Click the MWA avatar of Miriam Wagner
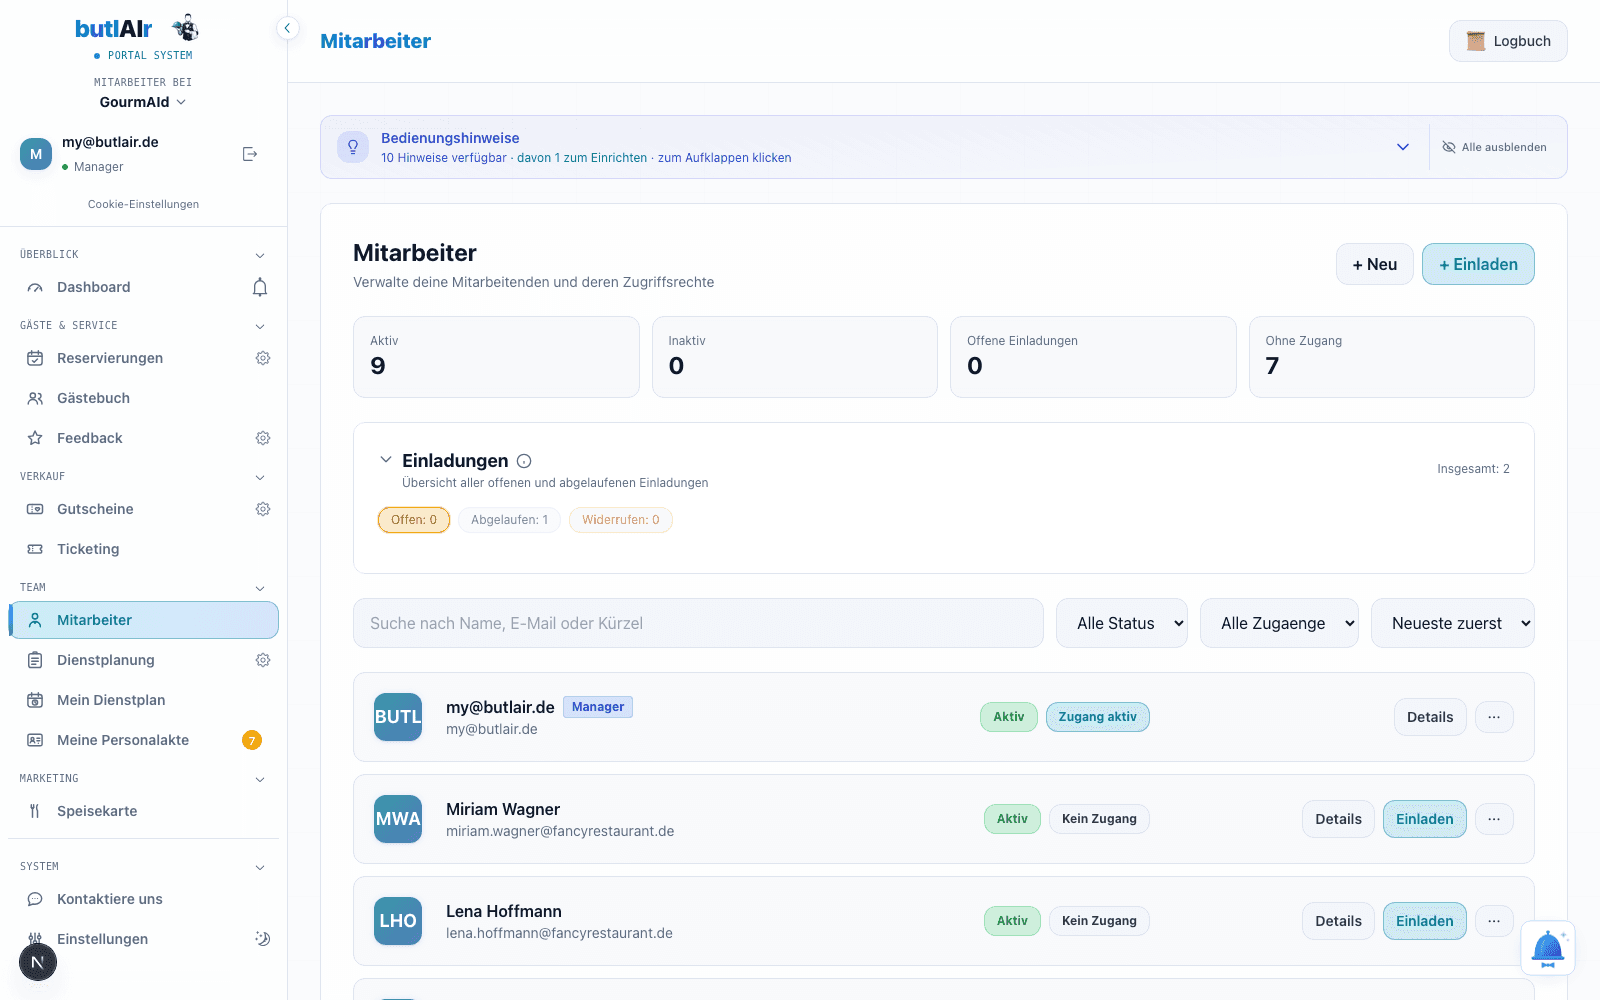The height and width of the screenshot is (1000, 1600). (x=398, y=819)
